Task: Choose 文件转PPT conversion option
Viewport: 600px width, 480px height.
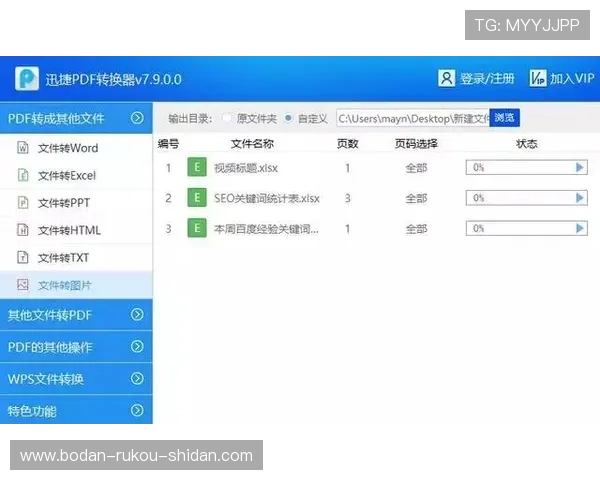Action: (76, 202)
